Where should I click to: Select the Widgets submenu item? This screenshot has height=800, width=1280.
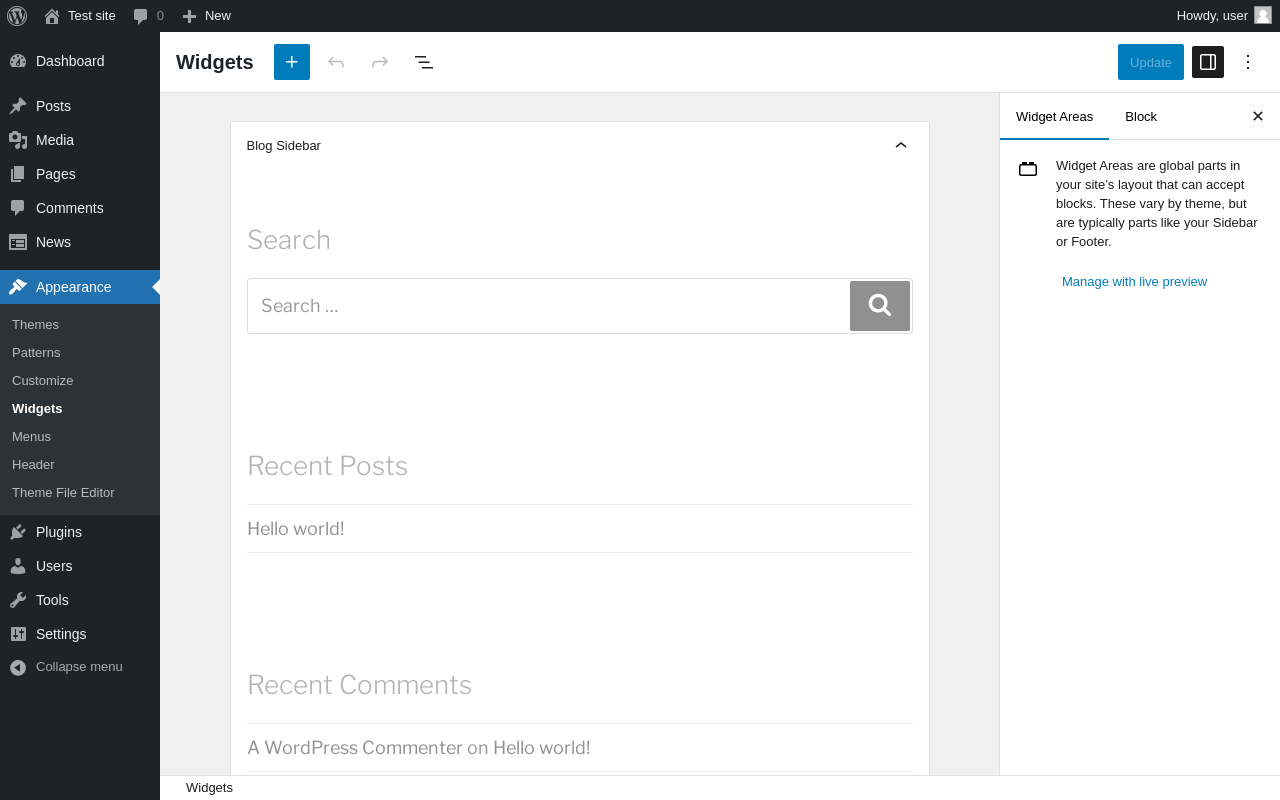(x=37, y=409)
